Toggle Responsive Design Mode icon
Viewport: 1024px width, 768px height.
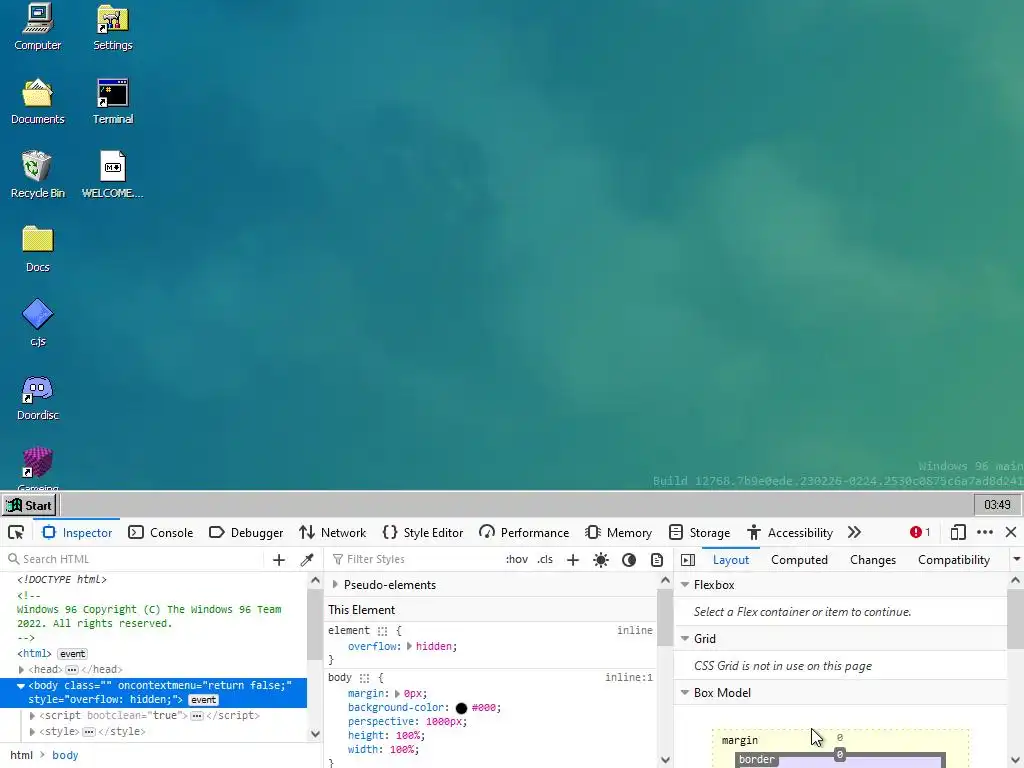(957, 532)
